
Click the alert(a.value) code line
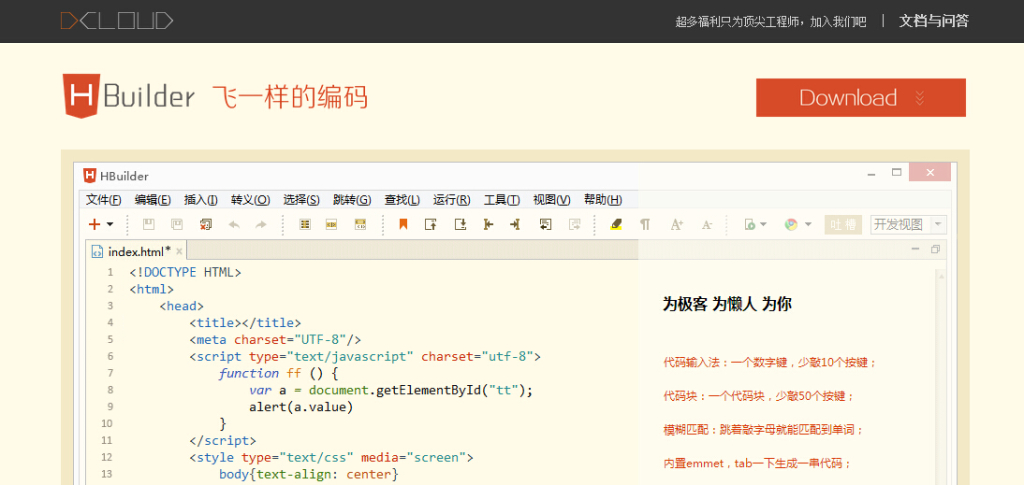pos(301,407)
